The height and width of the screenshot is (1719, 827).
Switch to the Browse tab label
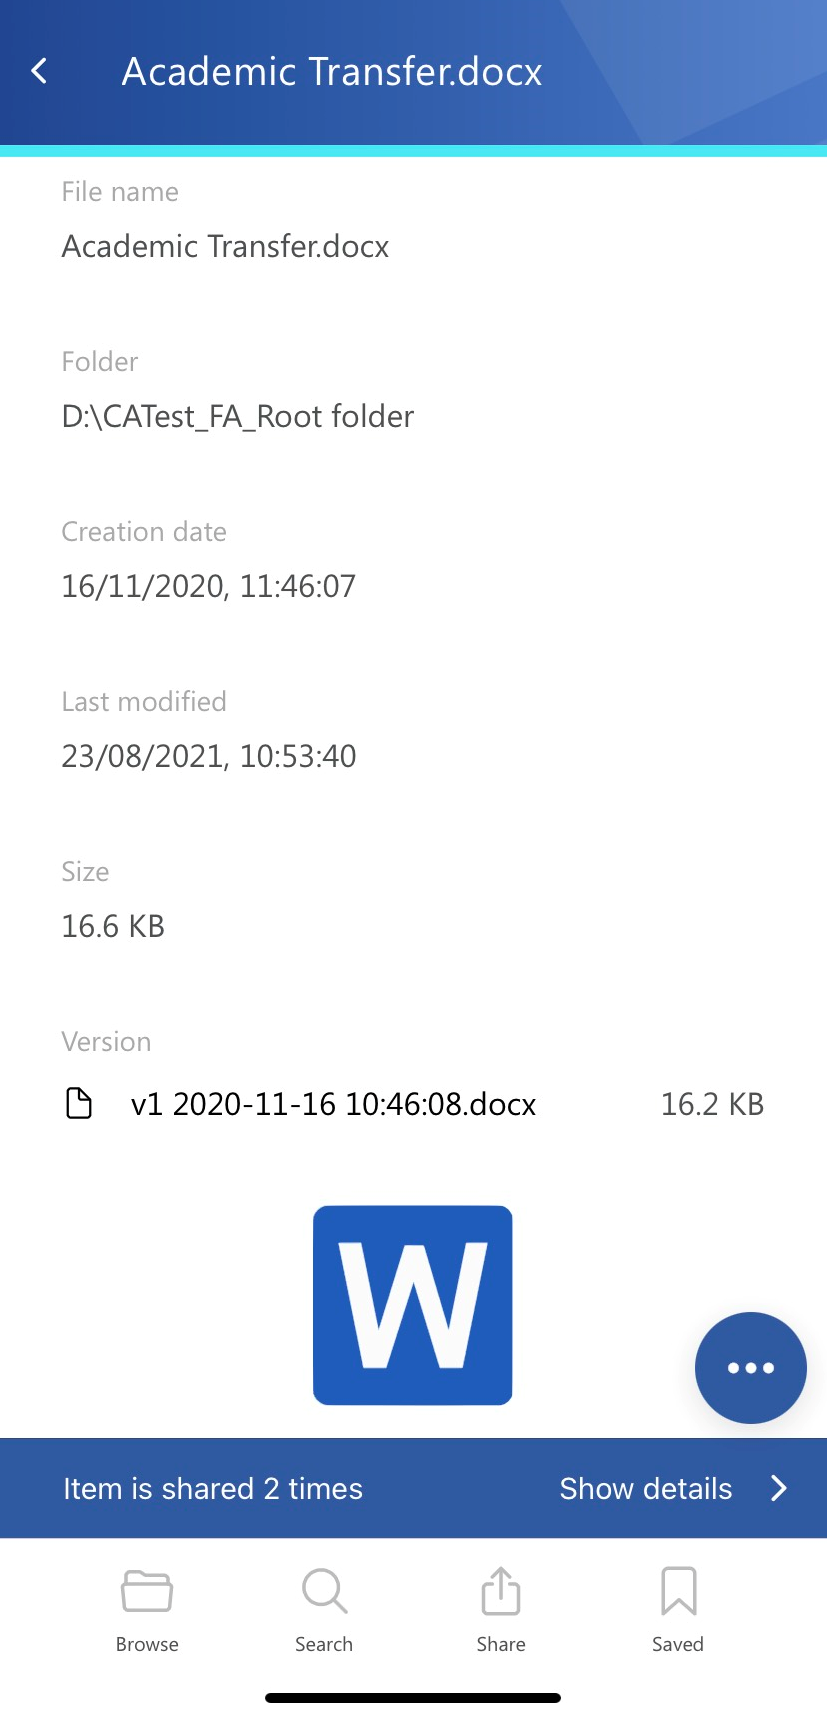(147, 1644)
